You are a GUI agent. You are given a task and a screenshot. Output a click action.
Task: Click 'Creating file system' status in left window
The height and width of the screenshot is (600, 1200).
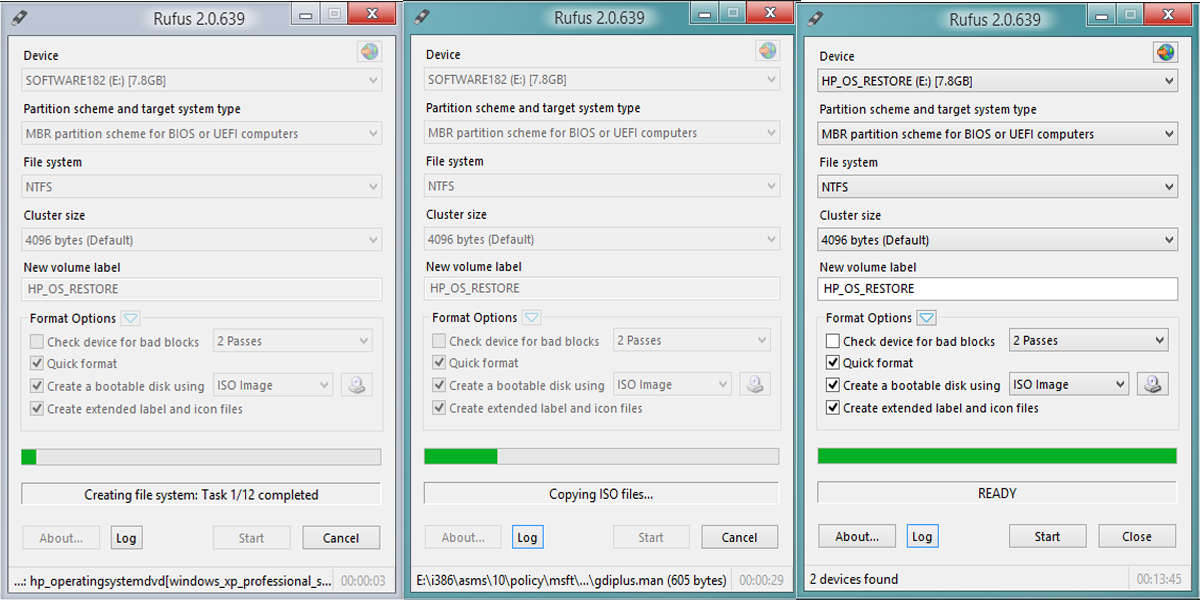pos(201,495)
